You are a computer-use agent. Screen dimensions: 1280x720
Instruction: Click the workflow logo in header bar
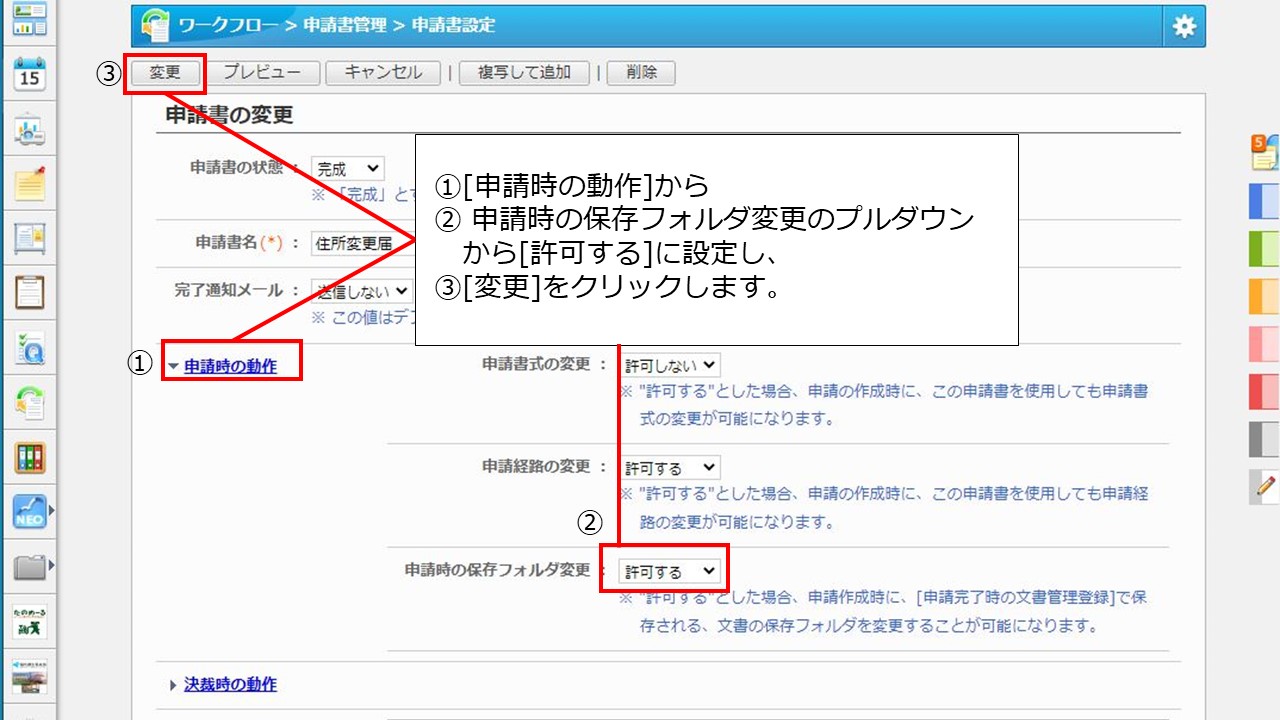[155, 26]
